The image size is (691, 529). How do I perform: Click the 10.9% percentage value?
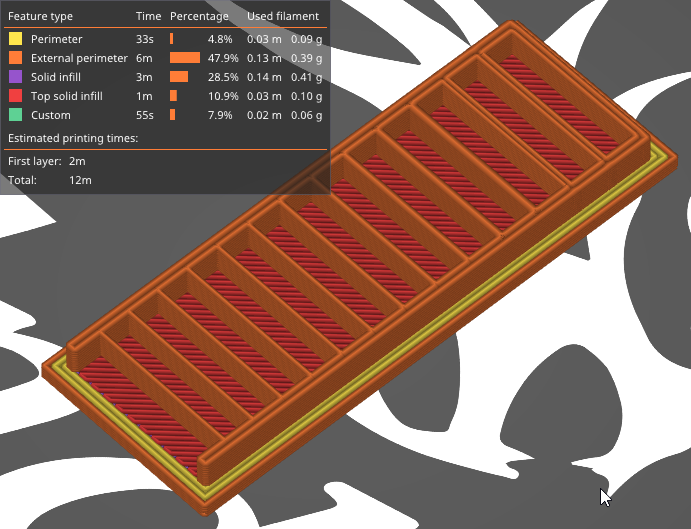223,96
